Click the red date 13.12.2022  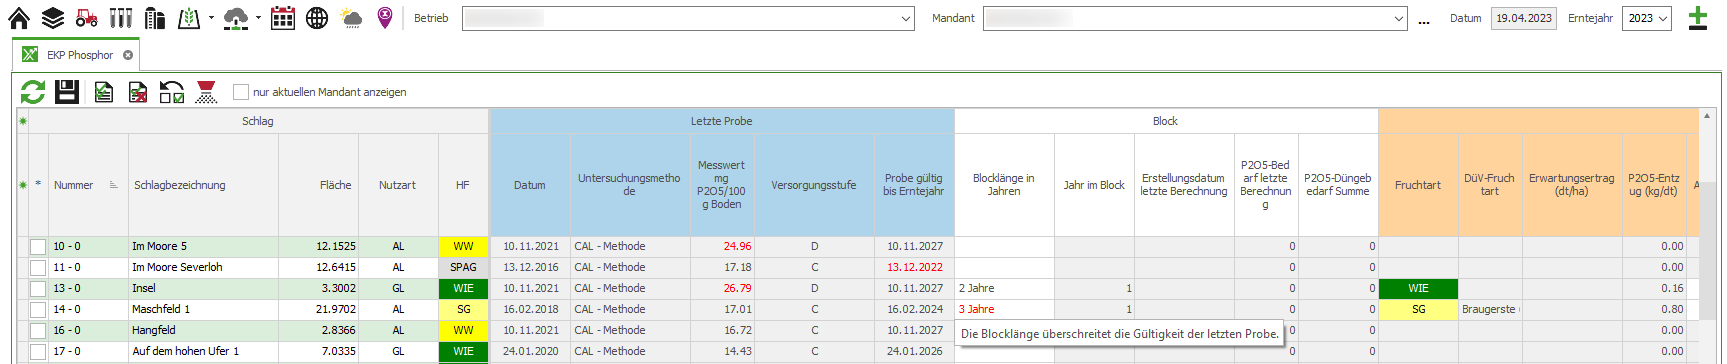(x=914, y=268)
